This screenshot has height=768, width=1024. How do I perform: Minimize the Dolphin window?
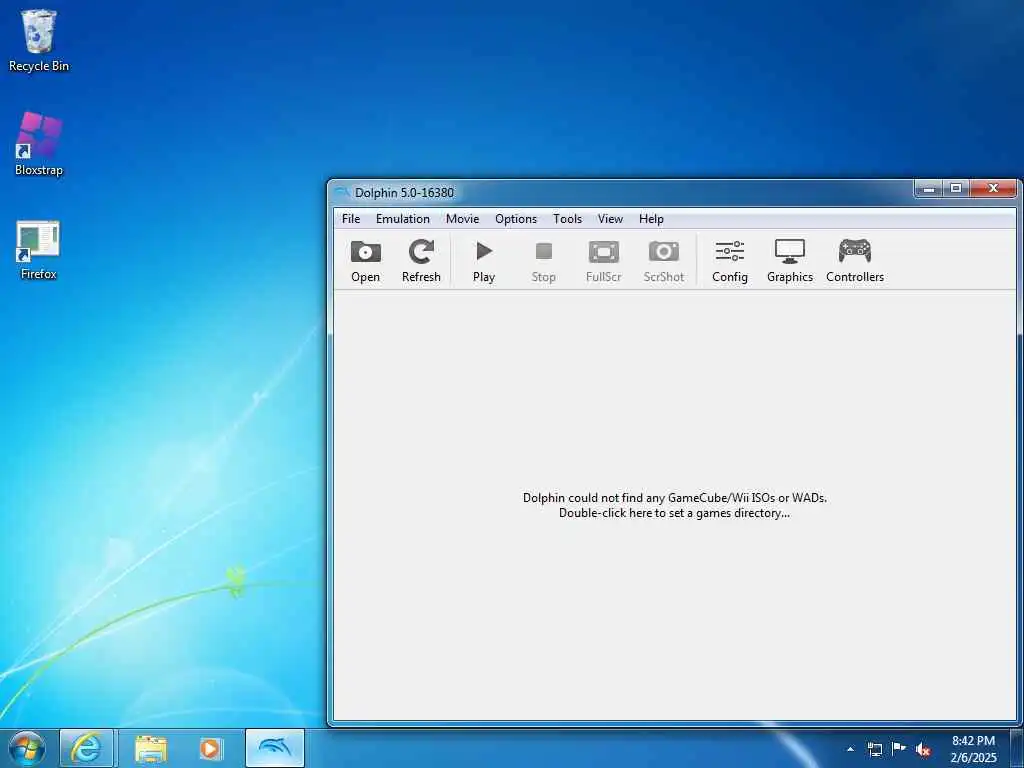click(928, 189)
